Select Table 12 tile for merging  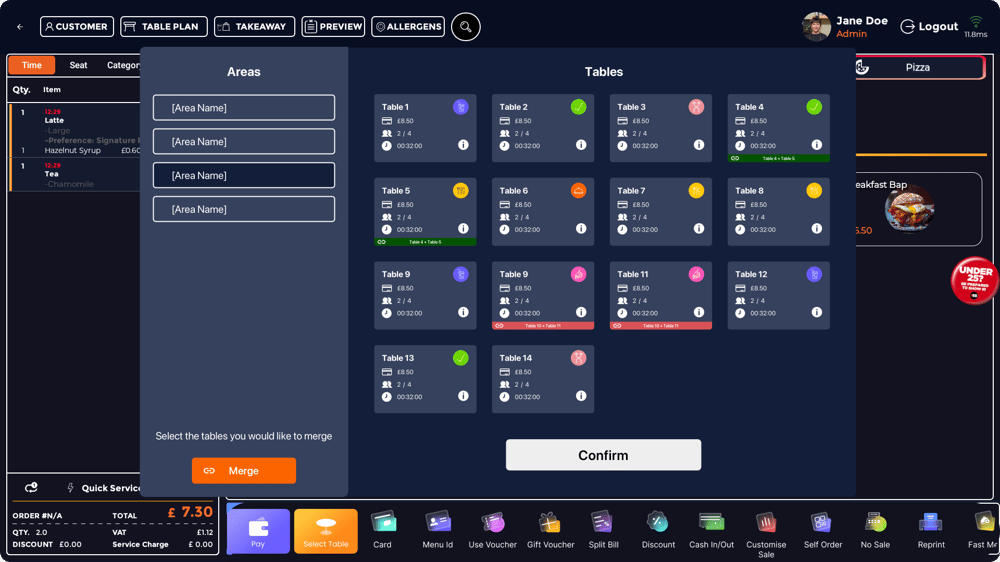coord(778,295)
